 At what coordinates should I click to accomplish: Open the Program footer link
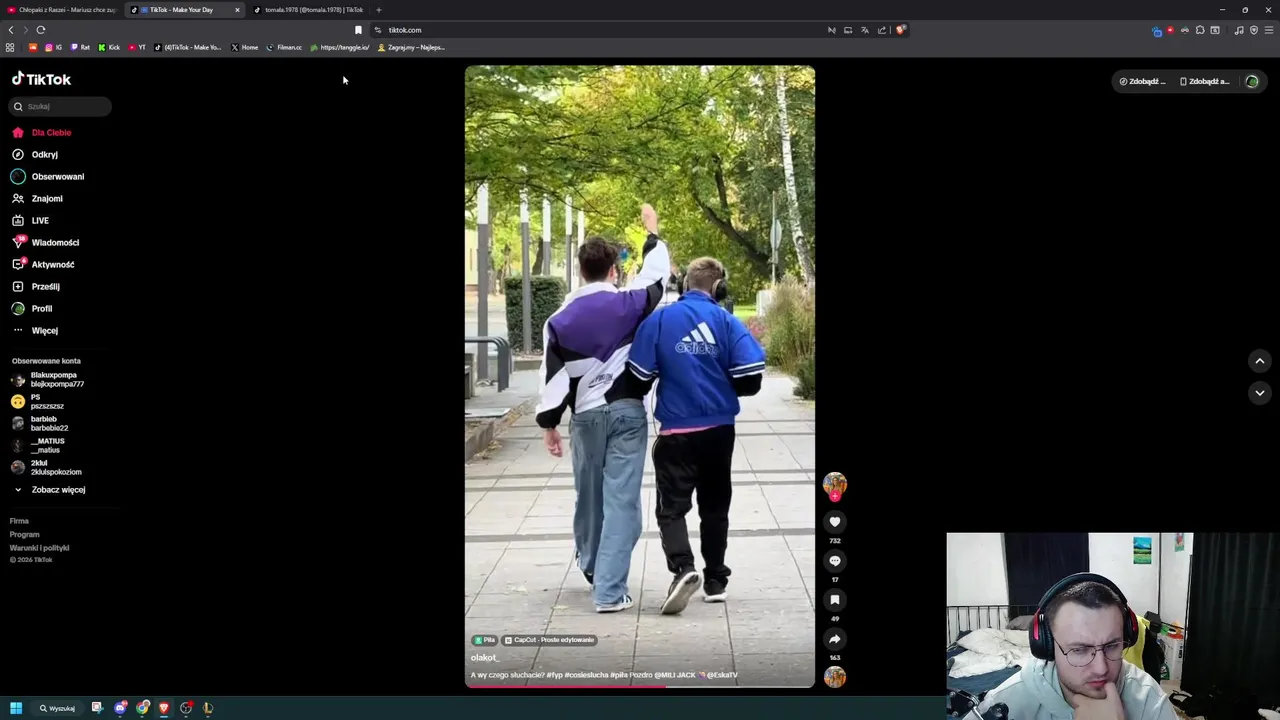(x=24, y=534)
